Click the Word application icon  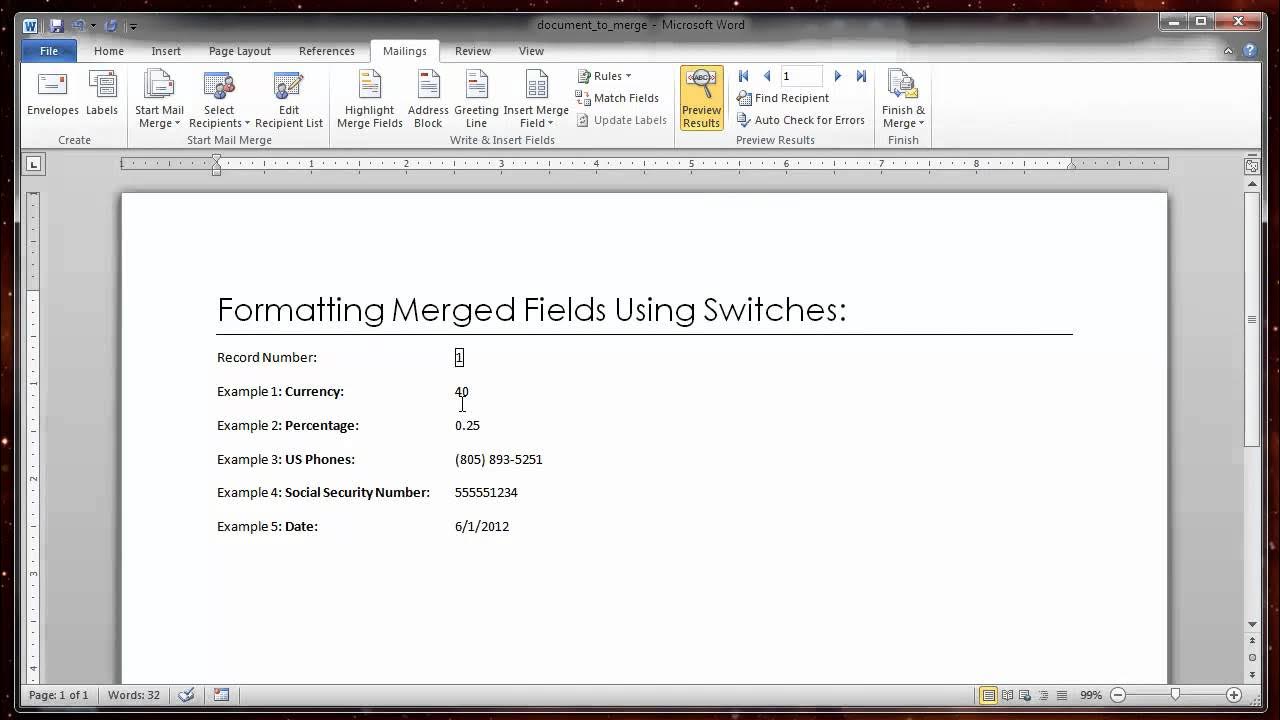30,25
